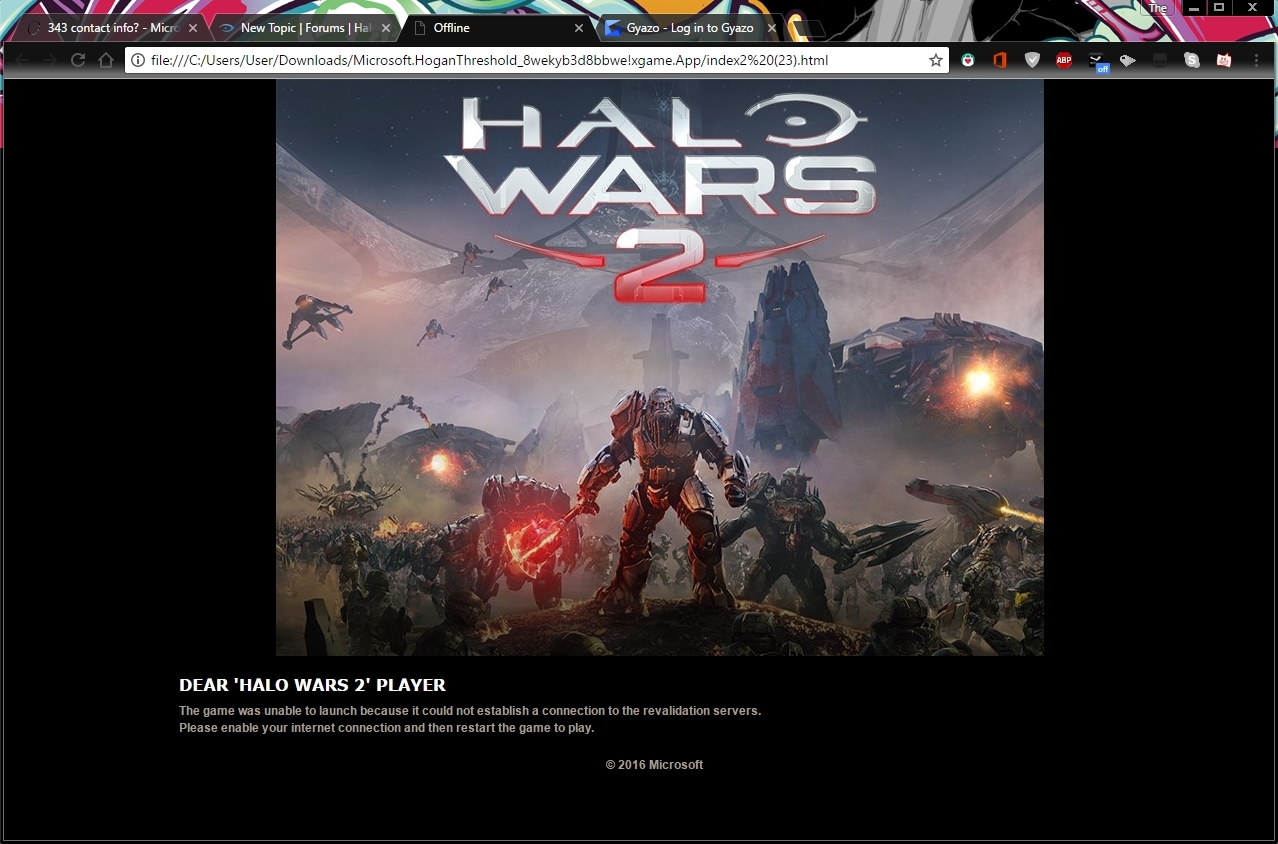The height and width of the screenshot is (844, 1278).
Task: Open the price tag extension
Action: pyautogui.click(x=1128, y=60)
